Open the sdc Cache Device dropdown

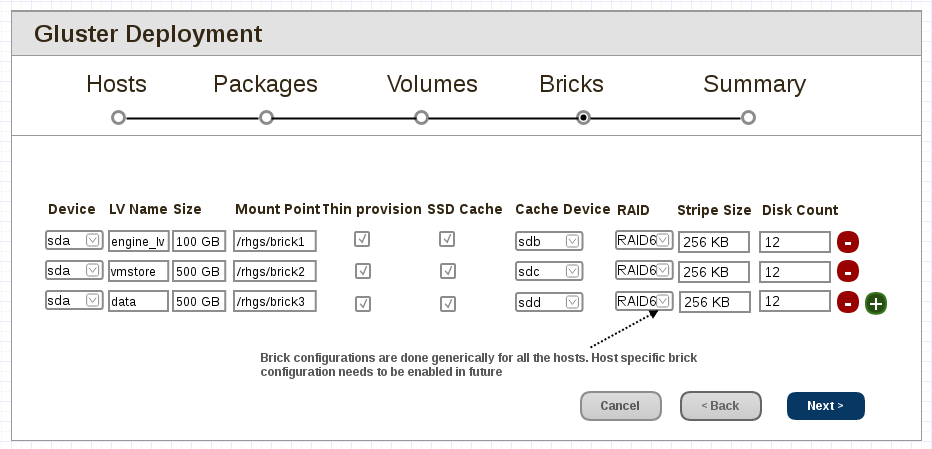[549, 271]
